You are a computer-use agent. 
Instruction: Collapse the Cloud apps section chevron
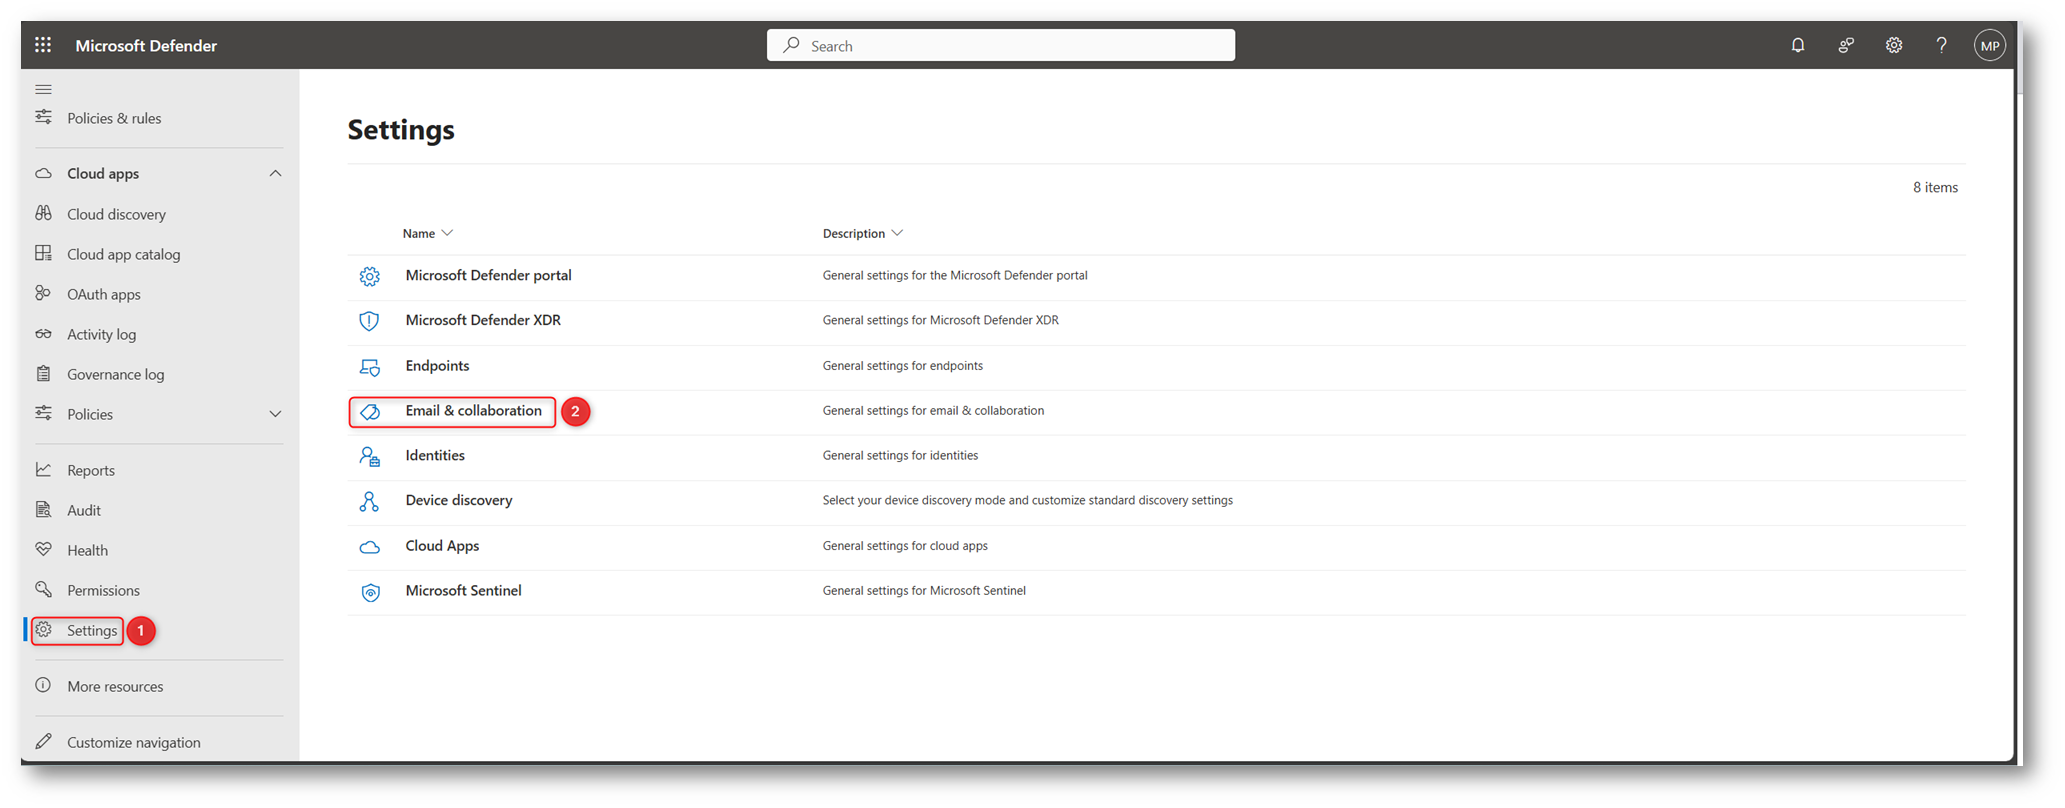pos(275,174)
